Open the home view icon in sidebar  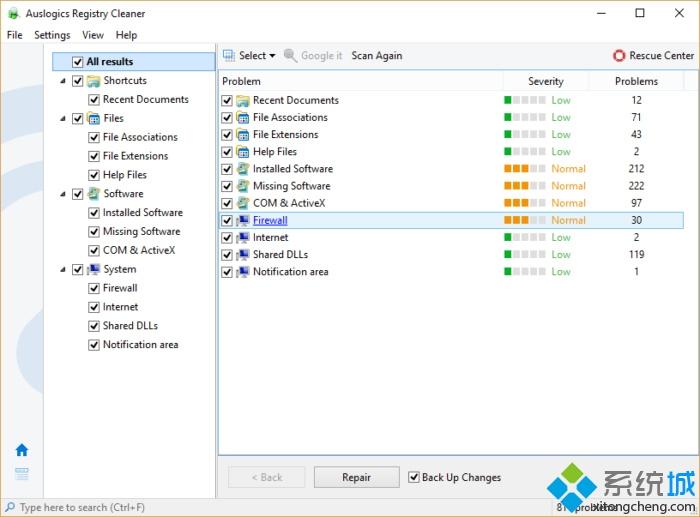click(x=22, y=450)
